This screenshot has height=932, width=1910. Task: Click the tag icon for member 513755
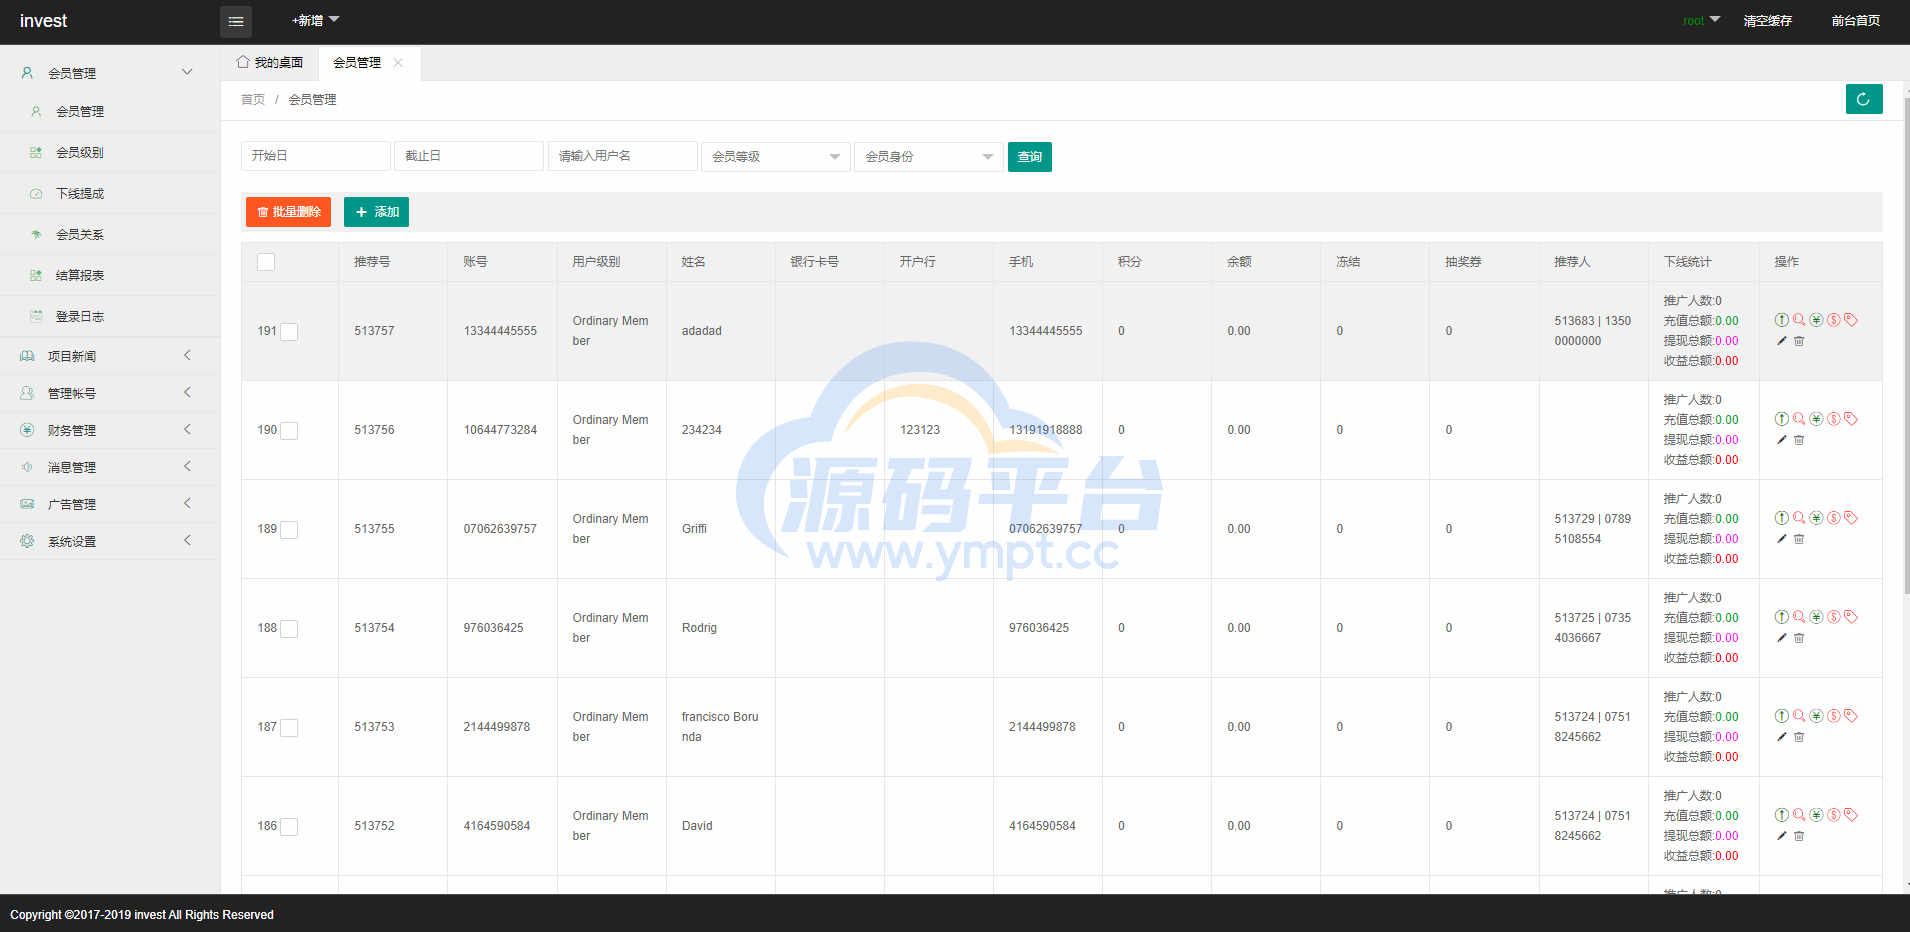coord(1851,518)
